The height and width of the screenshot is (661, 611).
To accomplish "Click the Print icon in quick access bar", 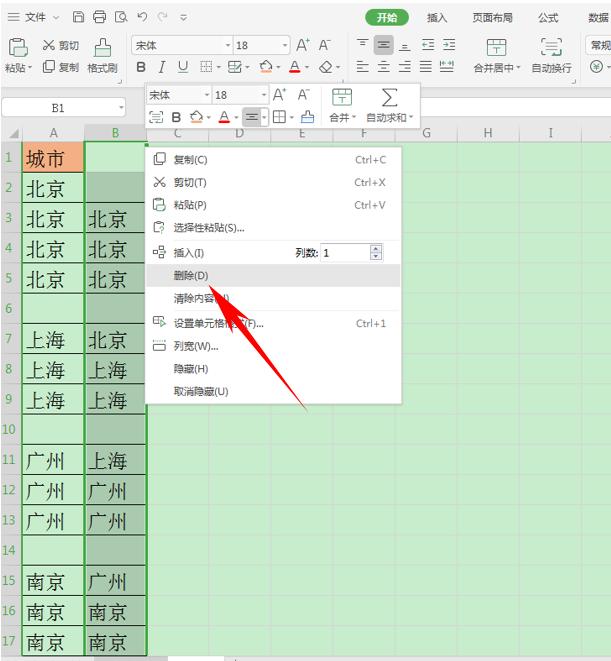I will click(100, 17).
